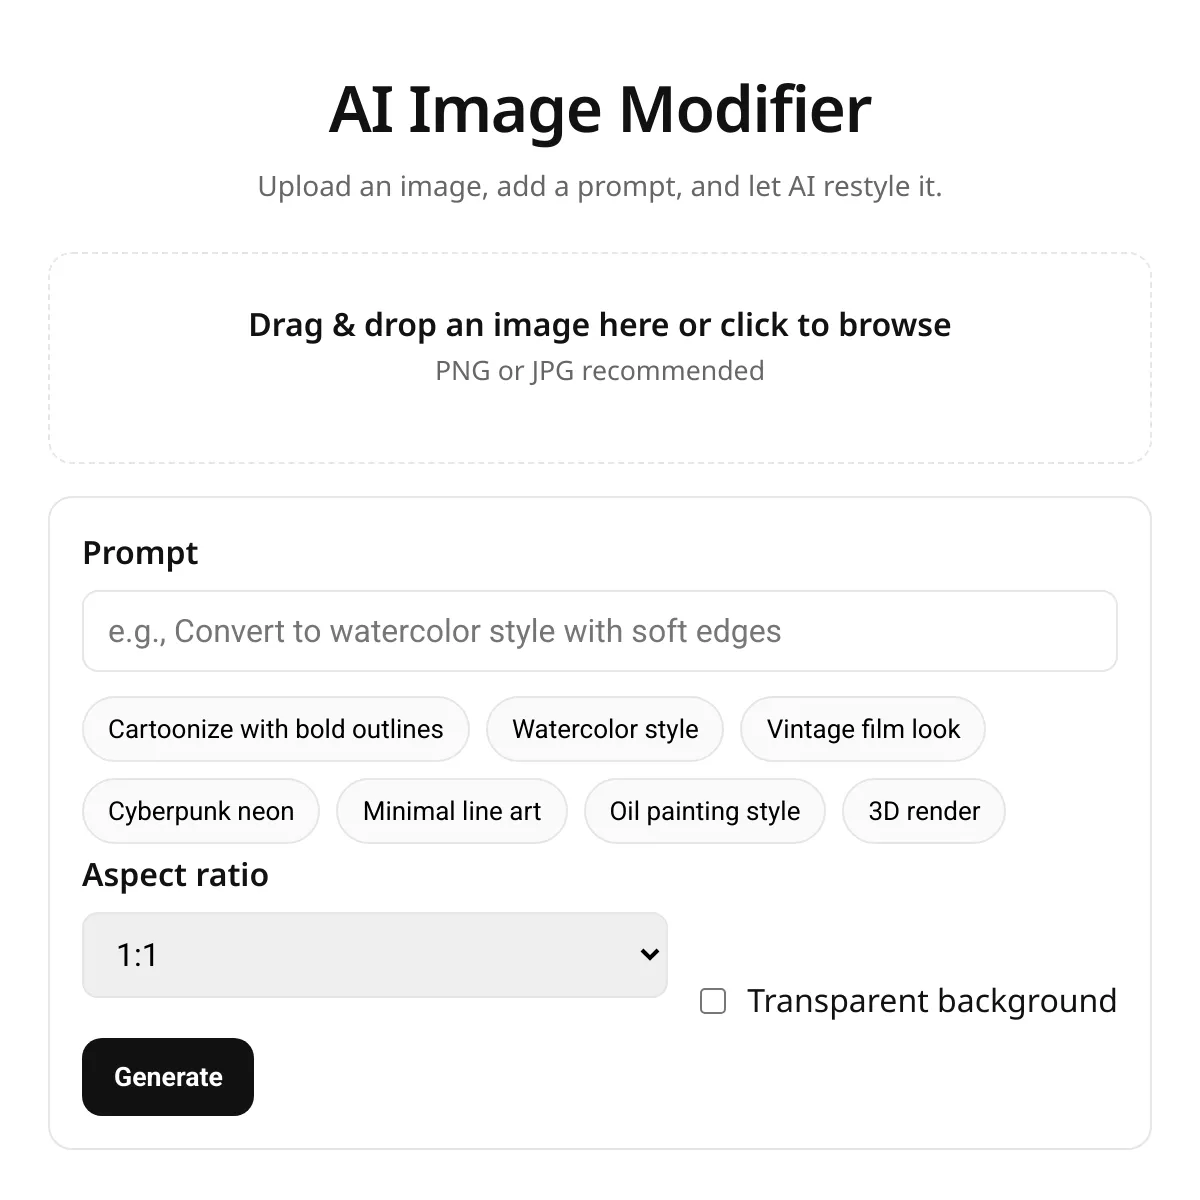Click the AI Image Modifier title
The width and height of the screenshot is (1200, 1200).
(600, 109)
